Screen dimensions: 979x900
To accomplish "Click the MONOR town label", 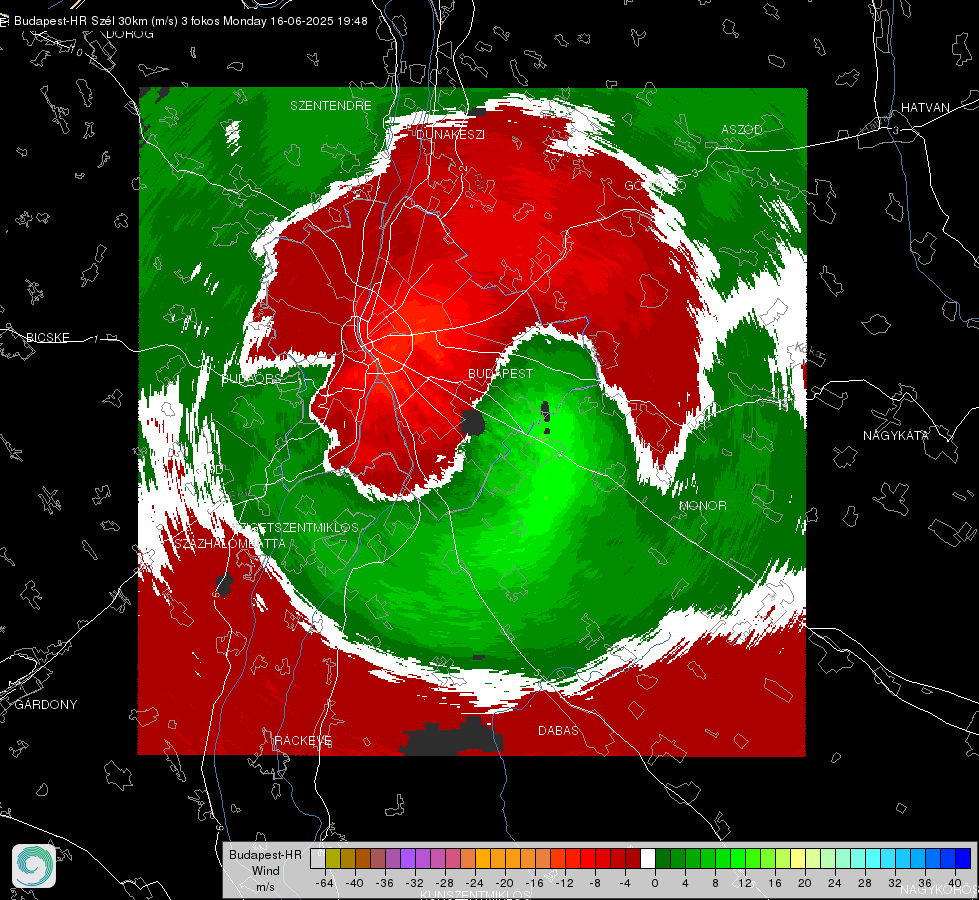I will [702, 505].
